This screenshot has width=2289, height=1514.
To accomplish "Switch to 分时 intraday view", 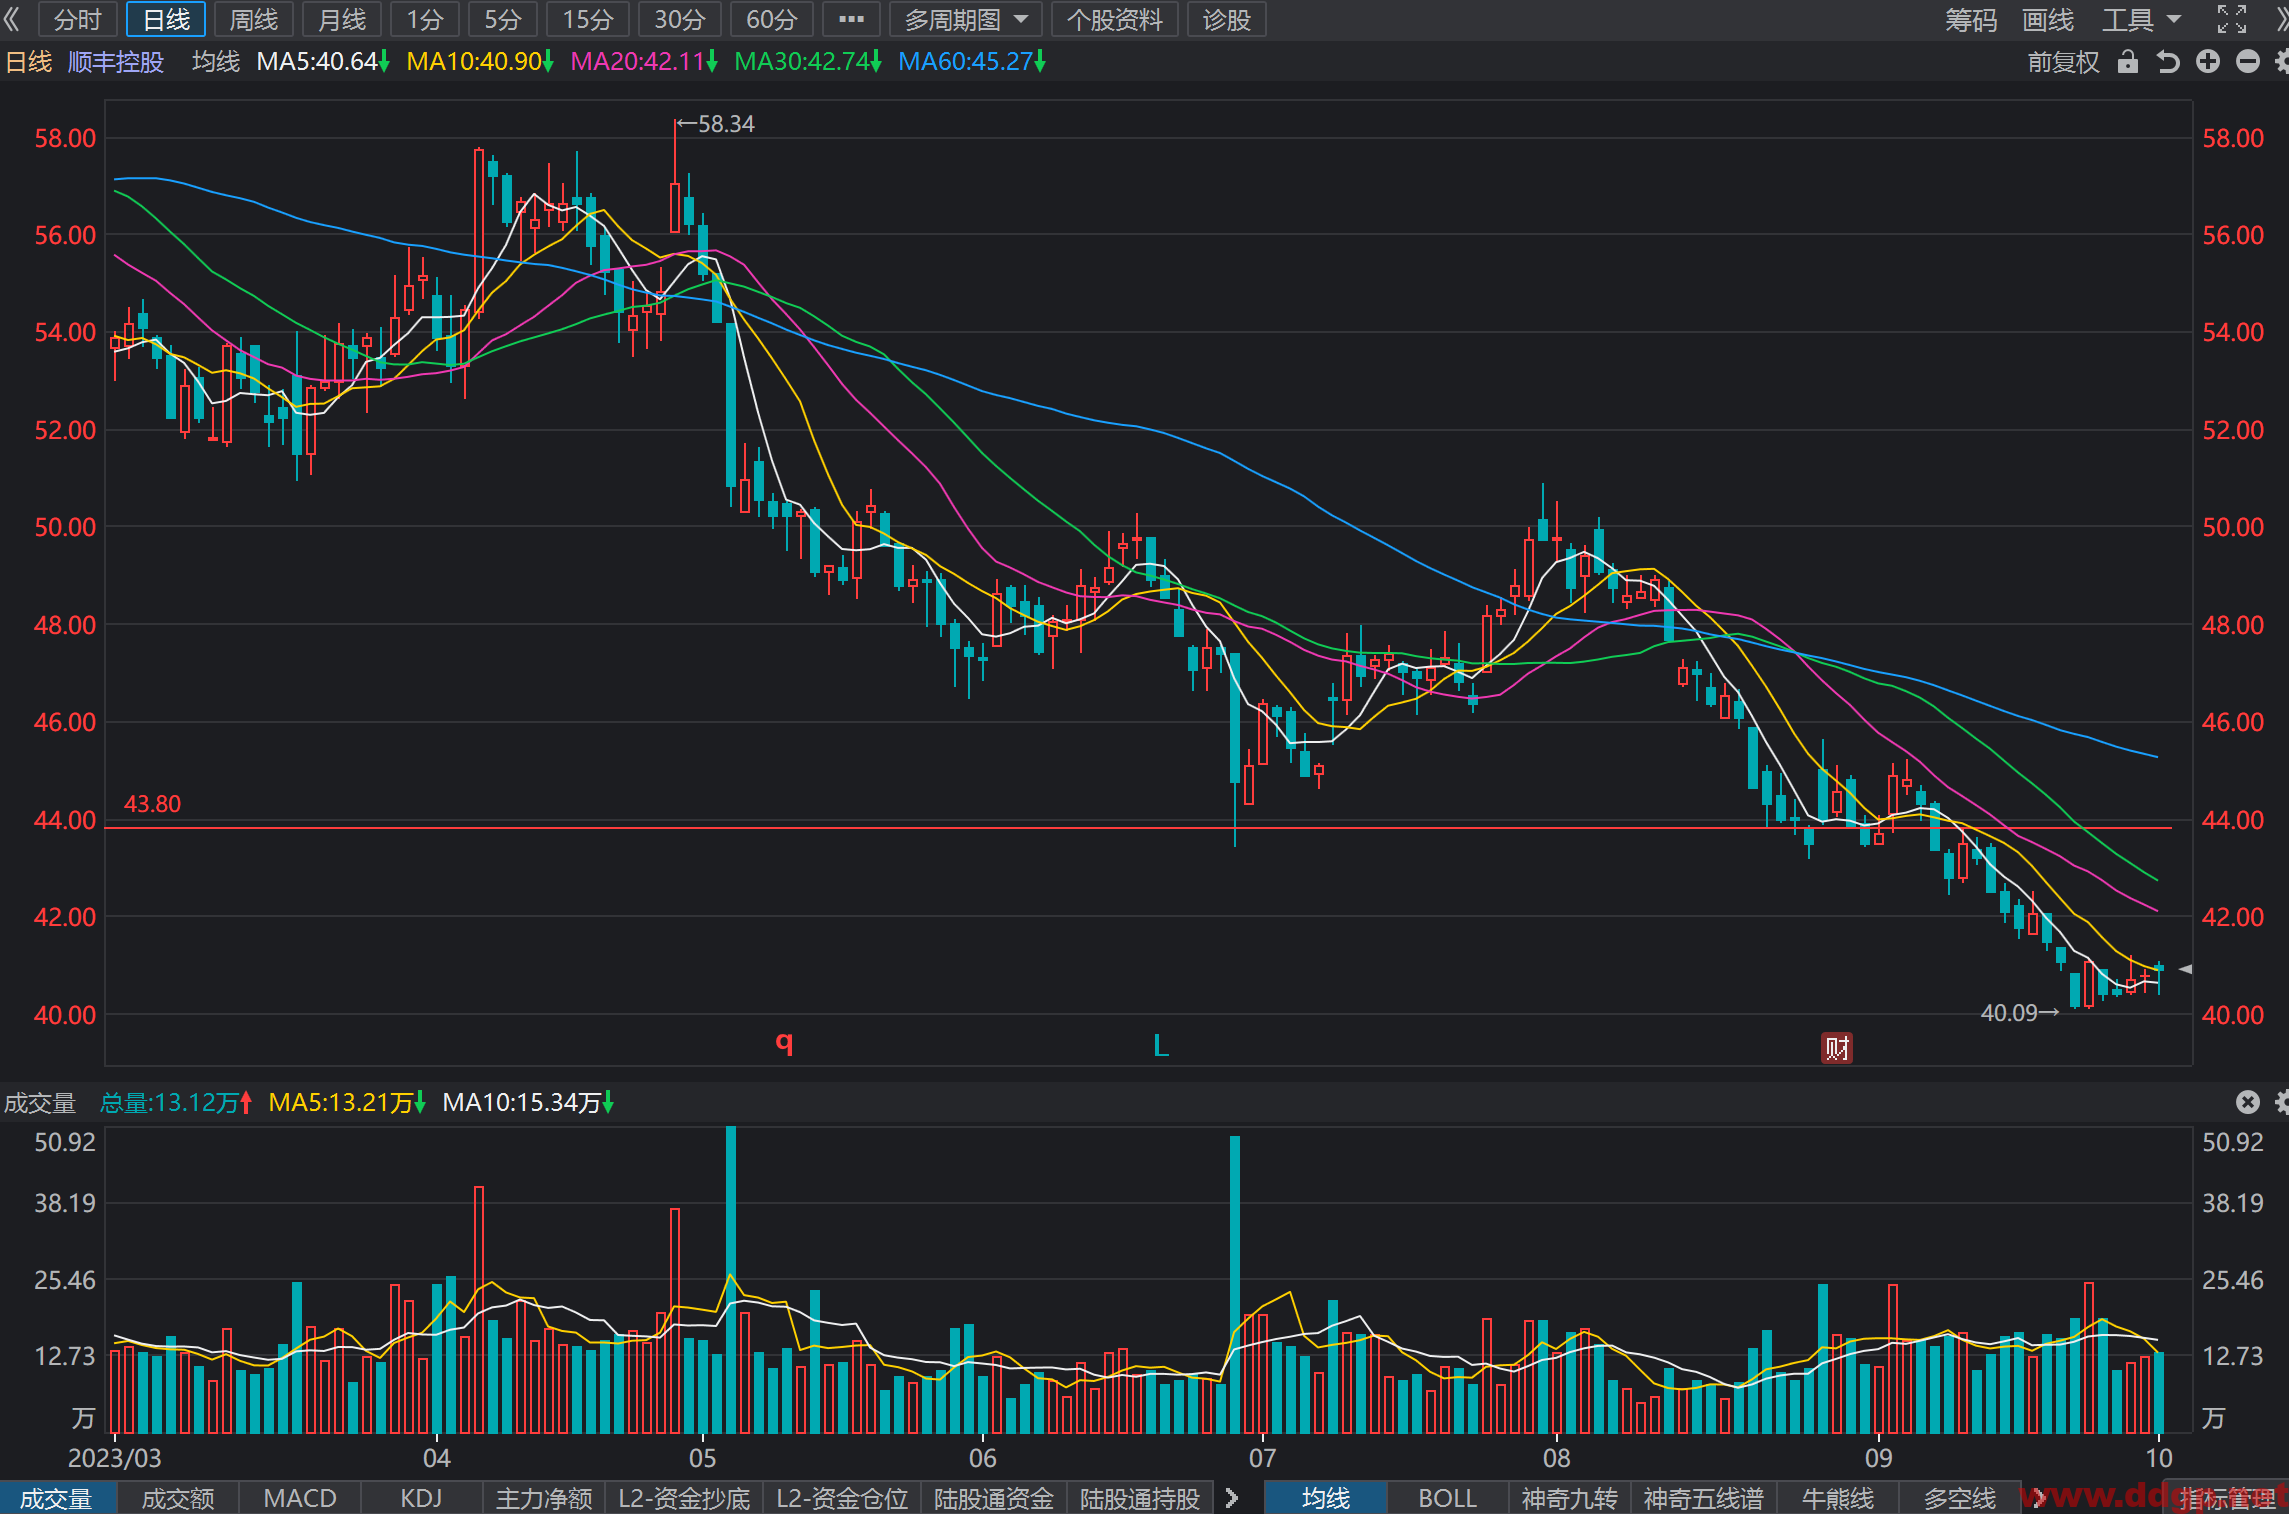I will [x=78, y=19].
